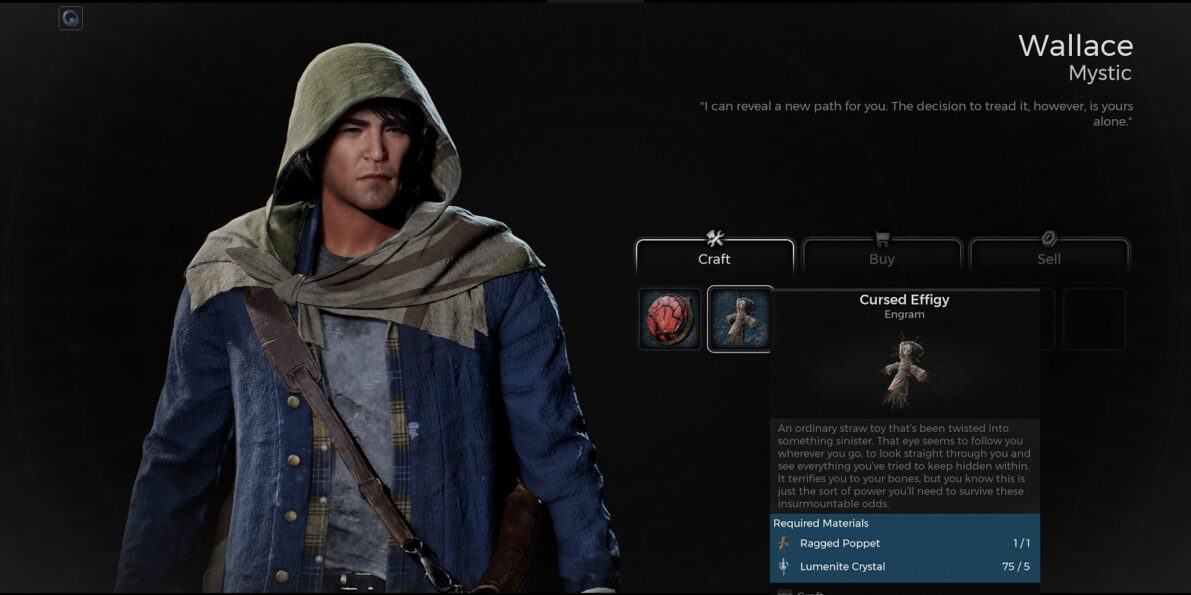
Task: Click the Lumenite Crystal 75/5 material row
Action: point(905,566)
